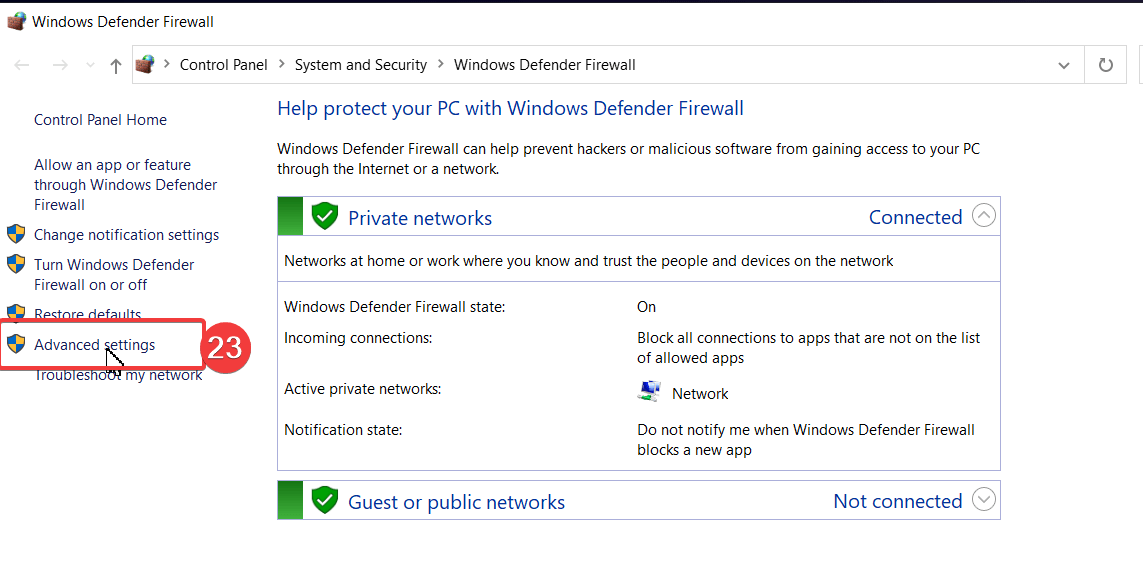Open Turn Windows Defender Firewall on or off
The image size is (1143, 569).
114,275
